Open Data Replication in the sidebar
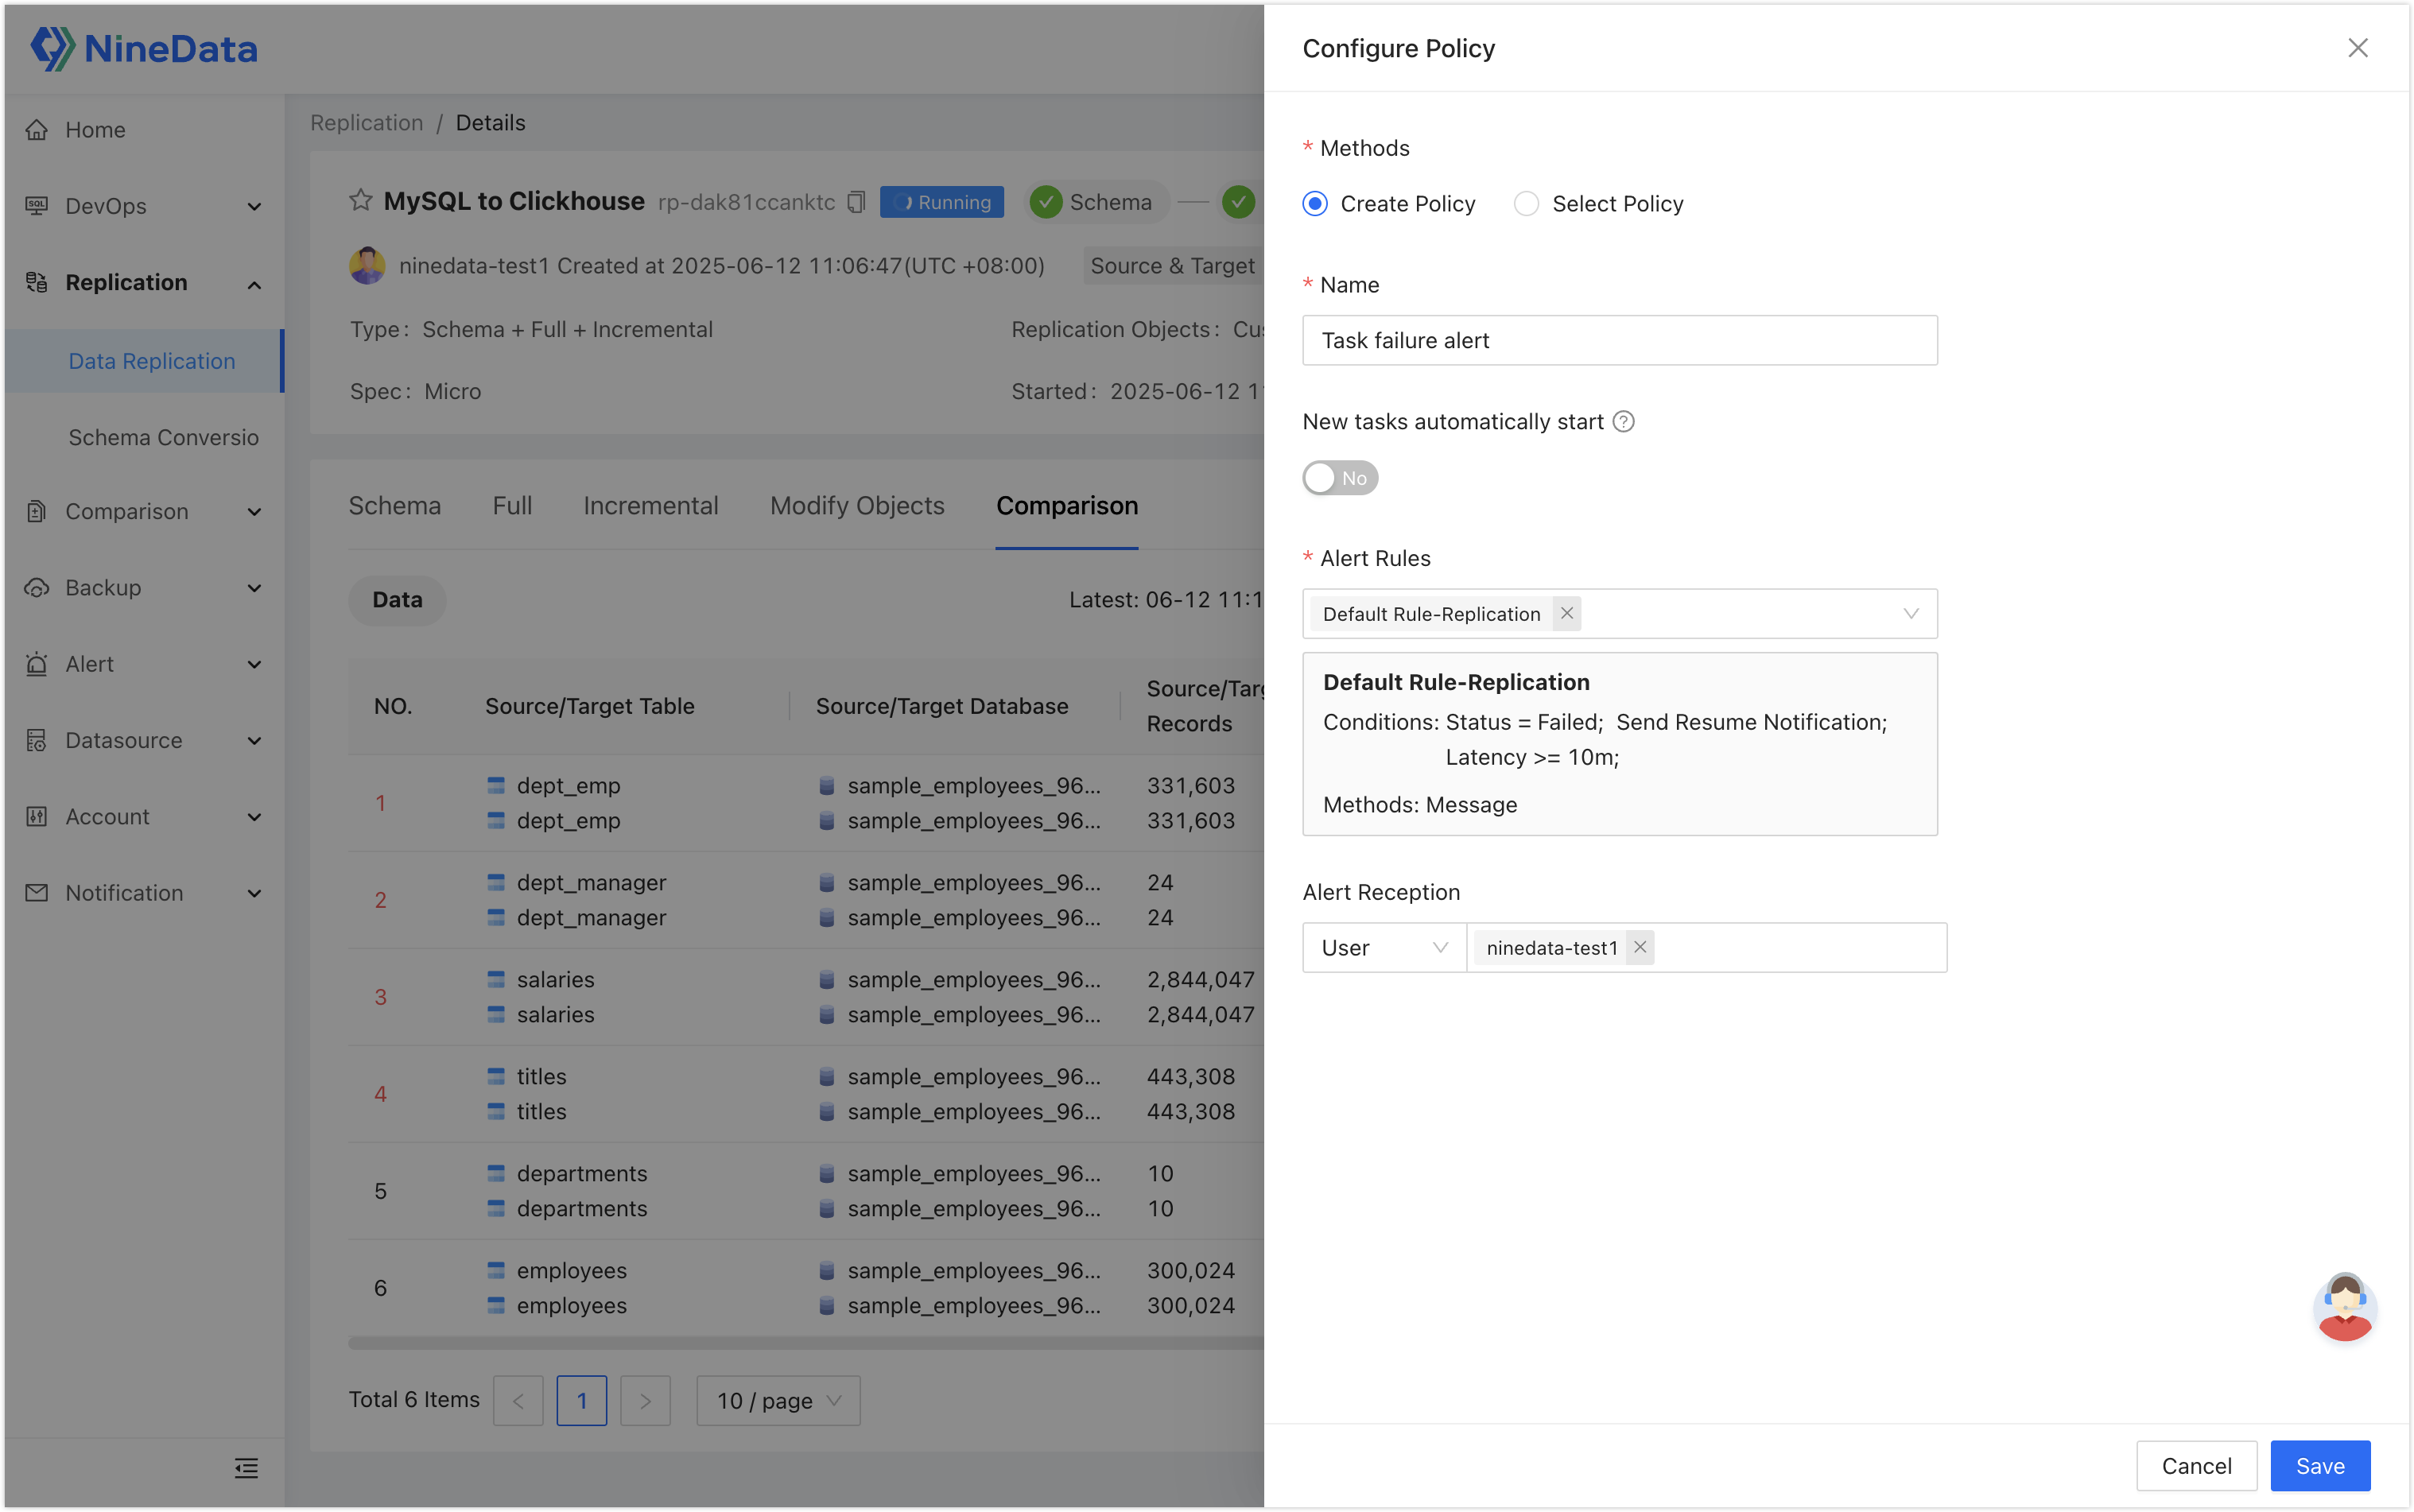The image size is (2414, 1512). tap(144, 361)
